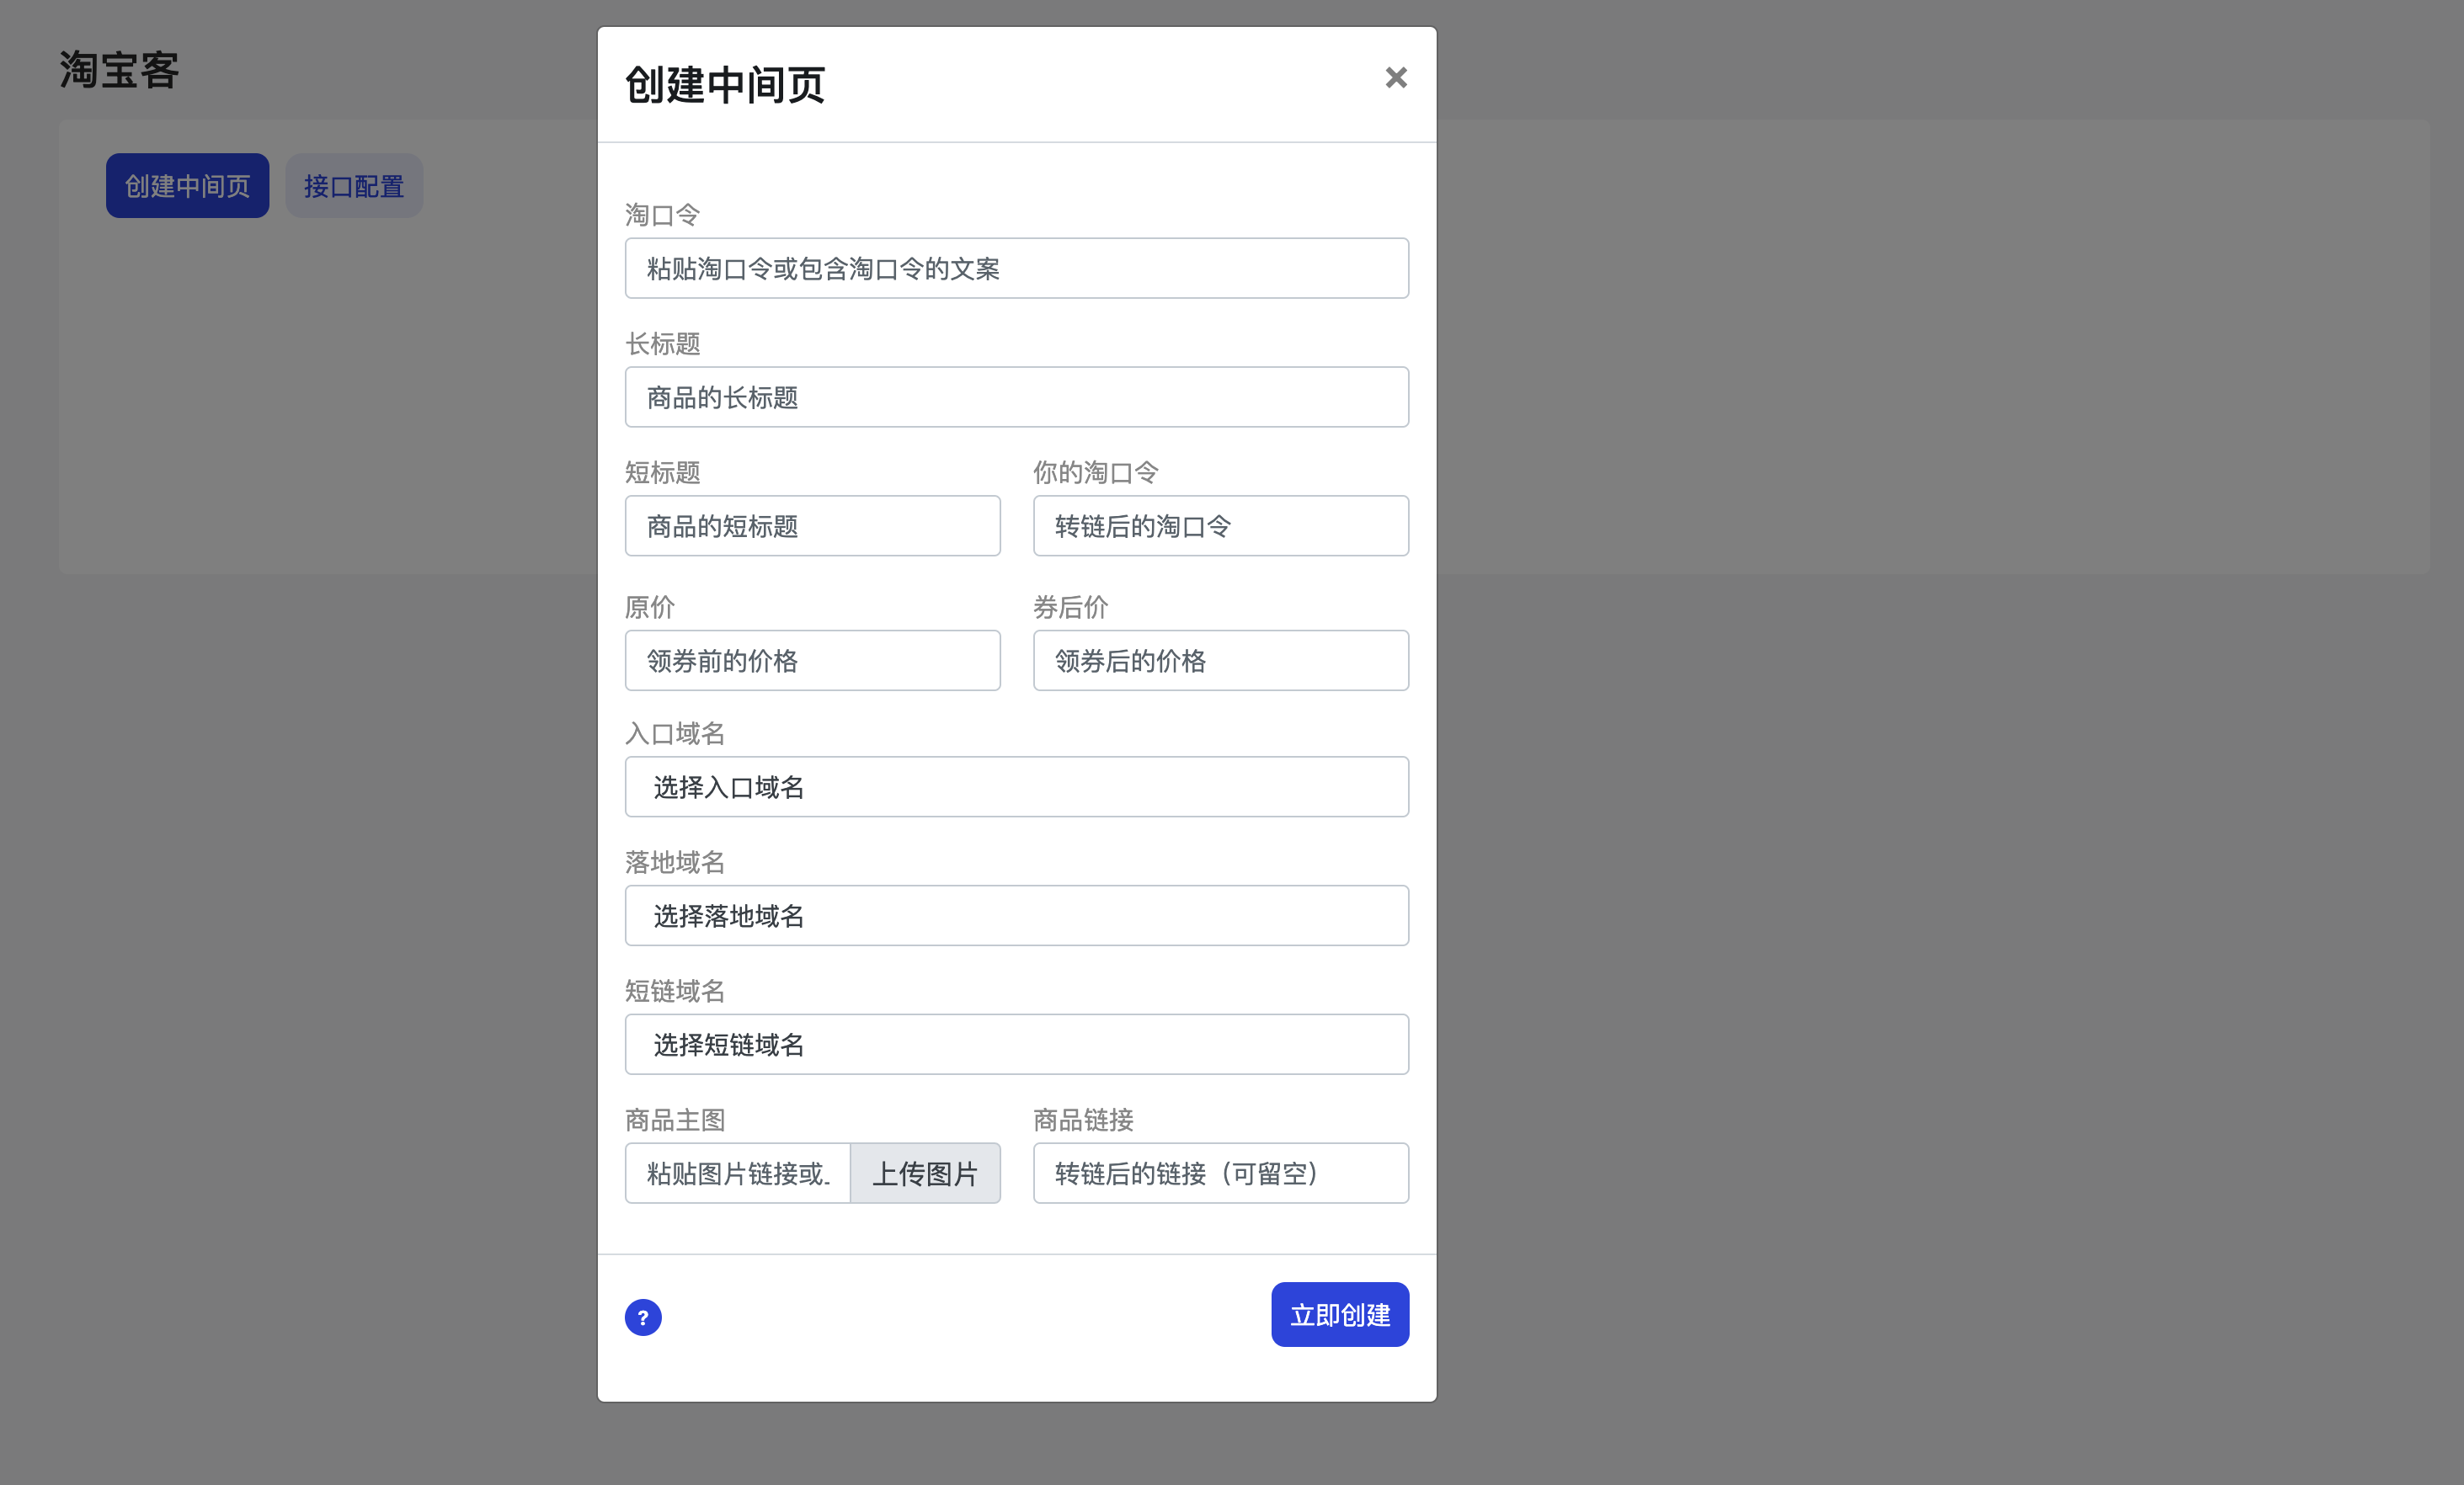Image resolution: width=2464 pixels, height=1485 pixels.
Task: Click the 上传图片 button
Action: point(925,1173)
